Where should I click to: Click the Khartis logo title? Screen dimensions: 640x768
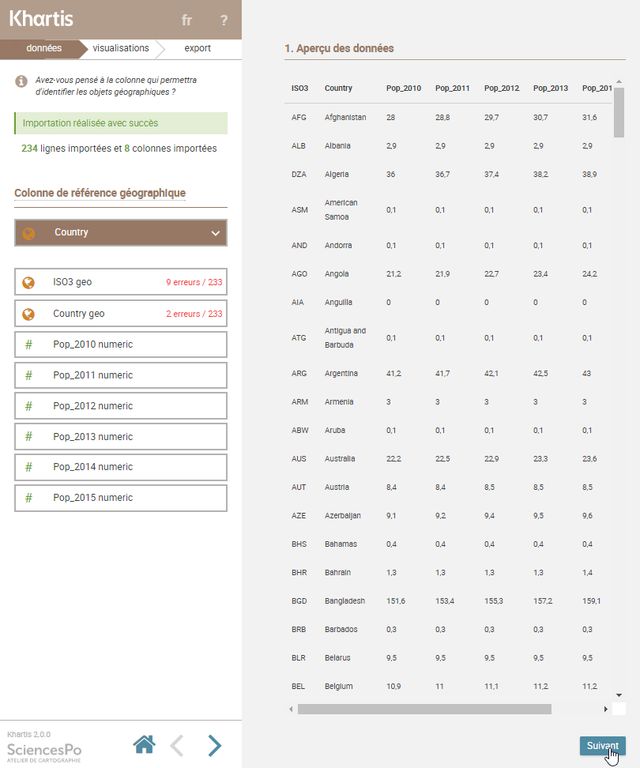point(41,19)
